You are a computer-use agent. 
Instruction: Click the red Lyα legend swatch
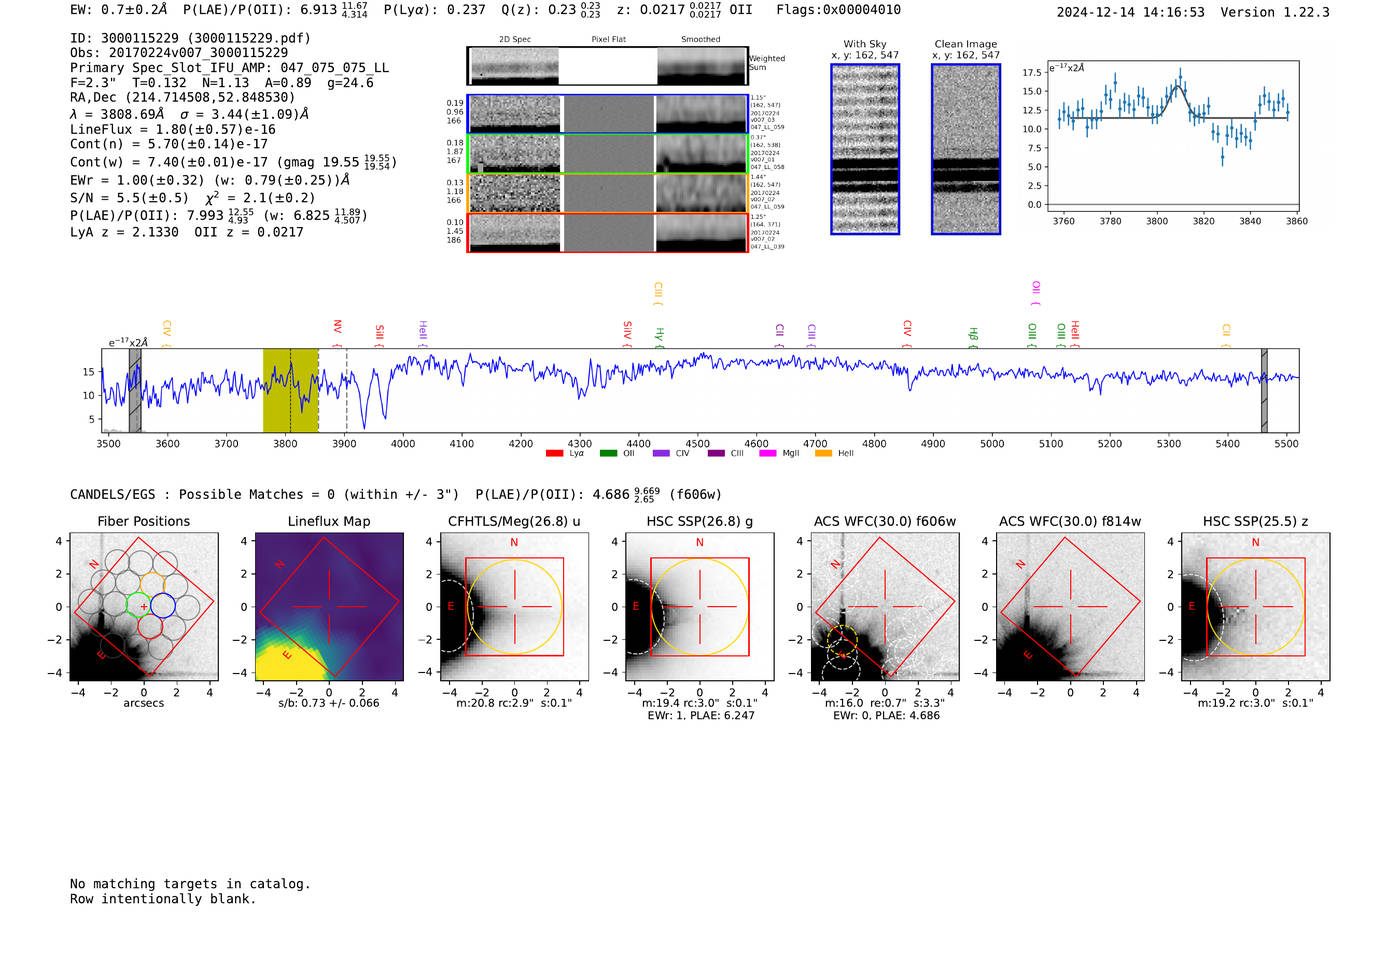554,454
